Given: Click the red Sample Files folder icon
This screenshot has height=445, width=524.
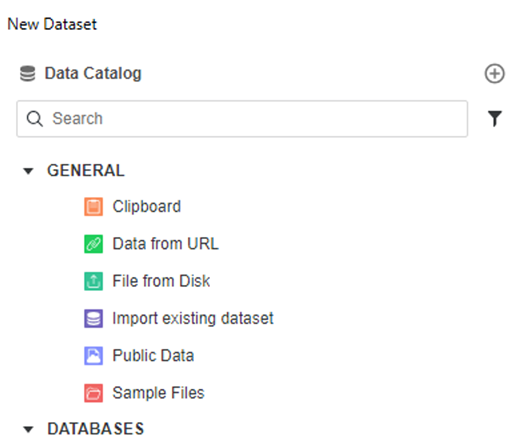Looking at the screenshot, I should [x=93, y=393].
